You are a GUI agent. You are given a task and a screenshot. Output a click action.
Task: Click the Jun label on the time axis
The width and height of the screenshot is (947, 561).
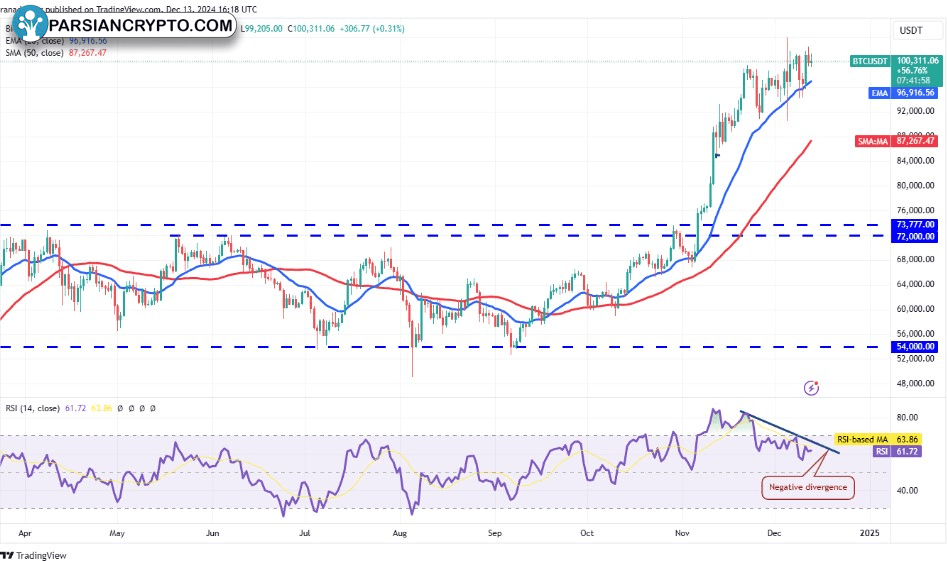[213, 533]
